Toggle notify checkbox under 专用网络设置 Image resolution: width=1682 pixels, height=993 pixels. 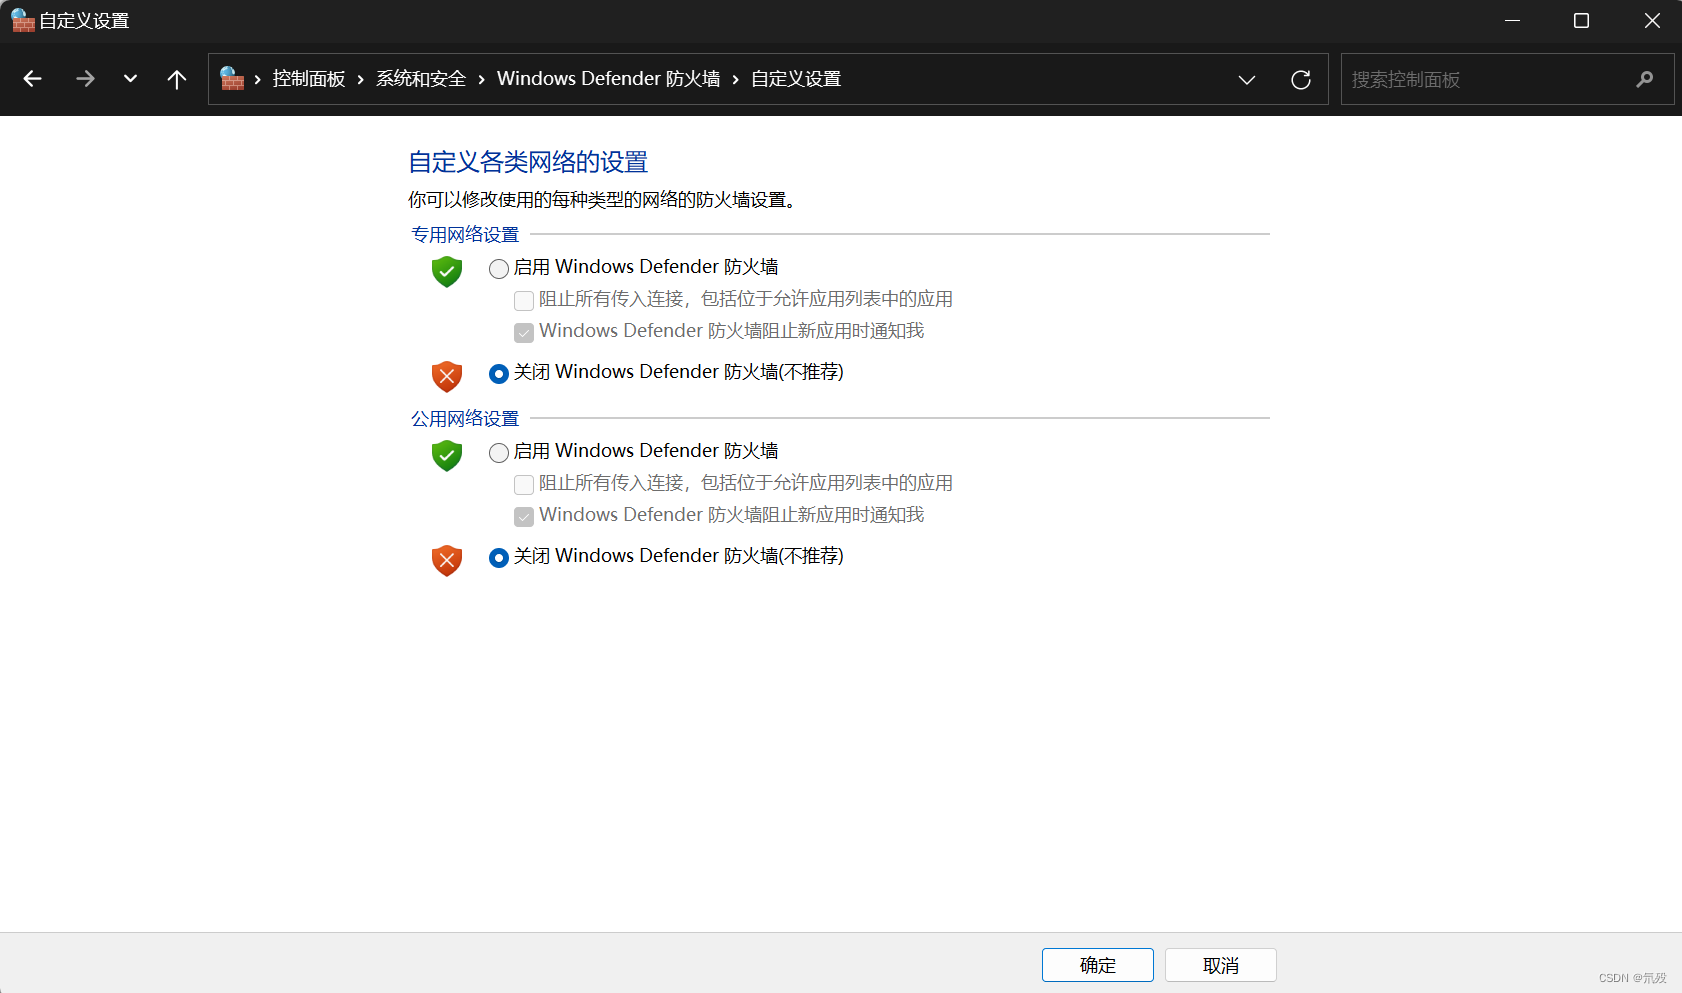pos(524,332)
